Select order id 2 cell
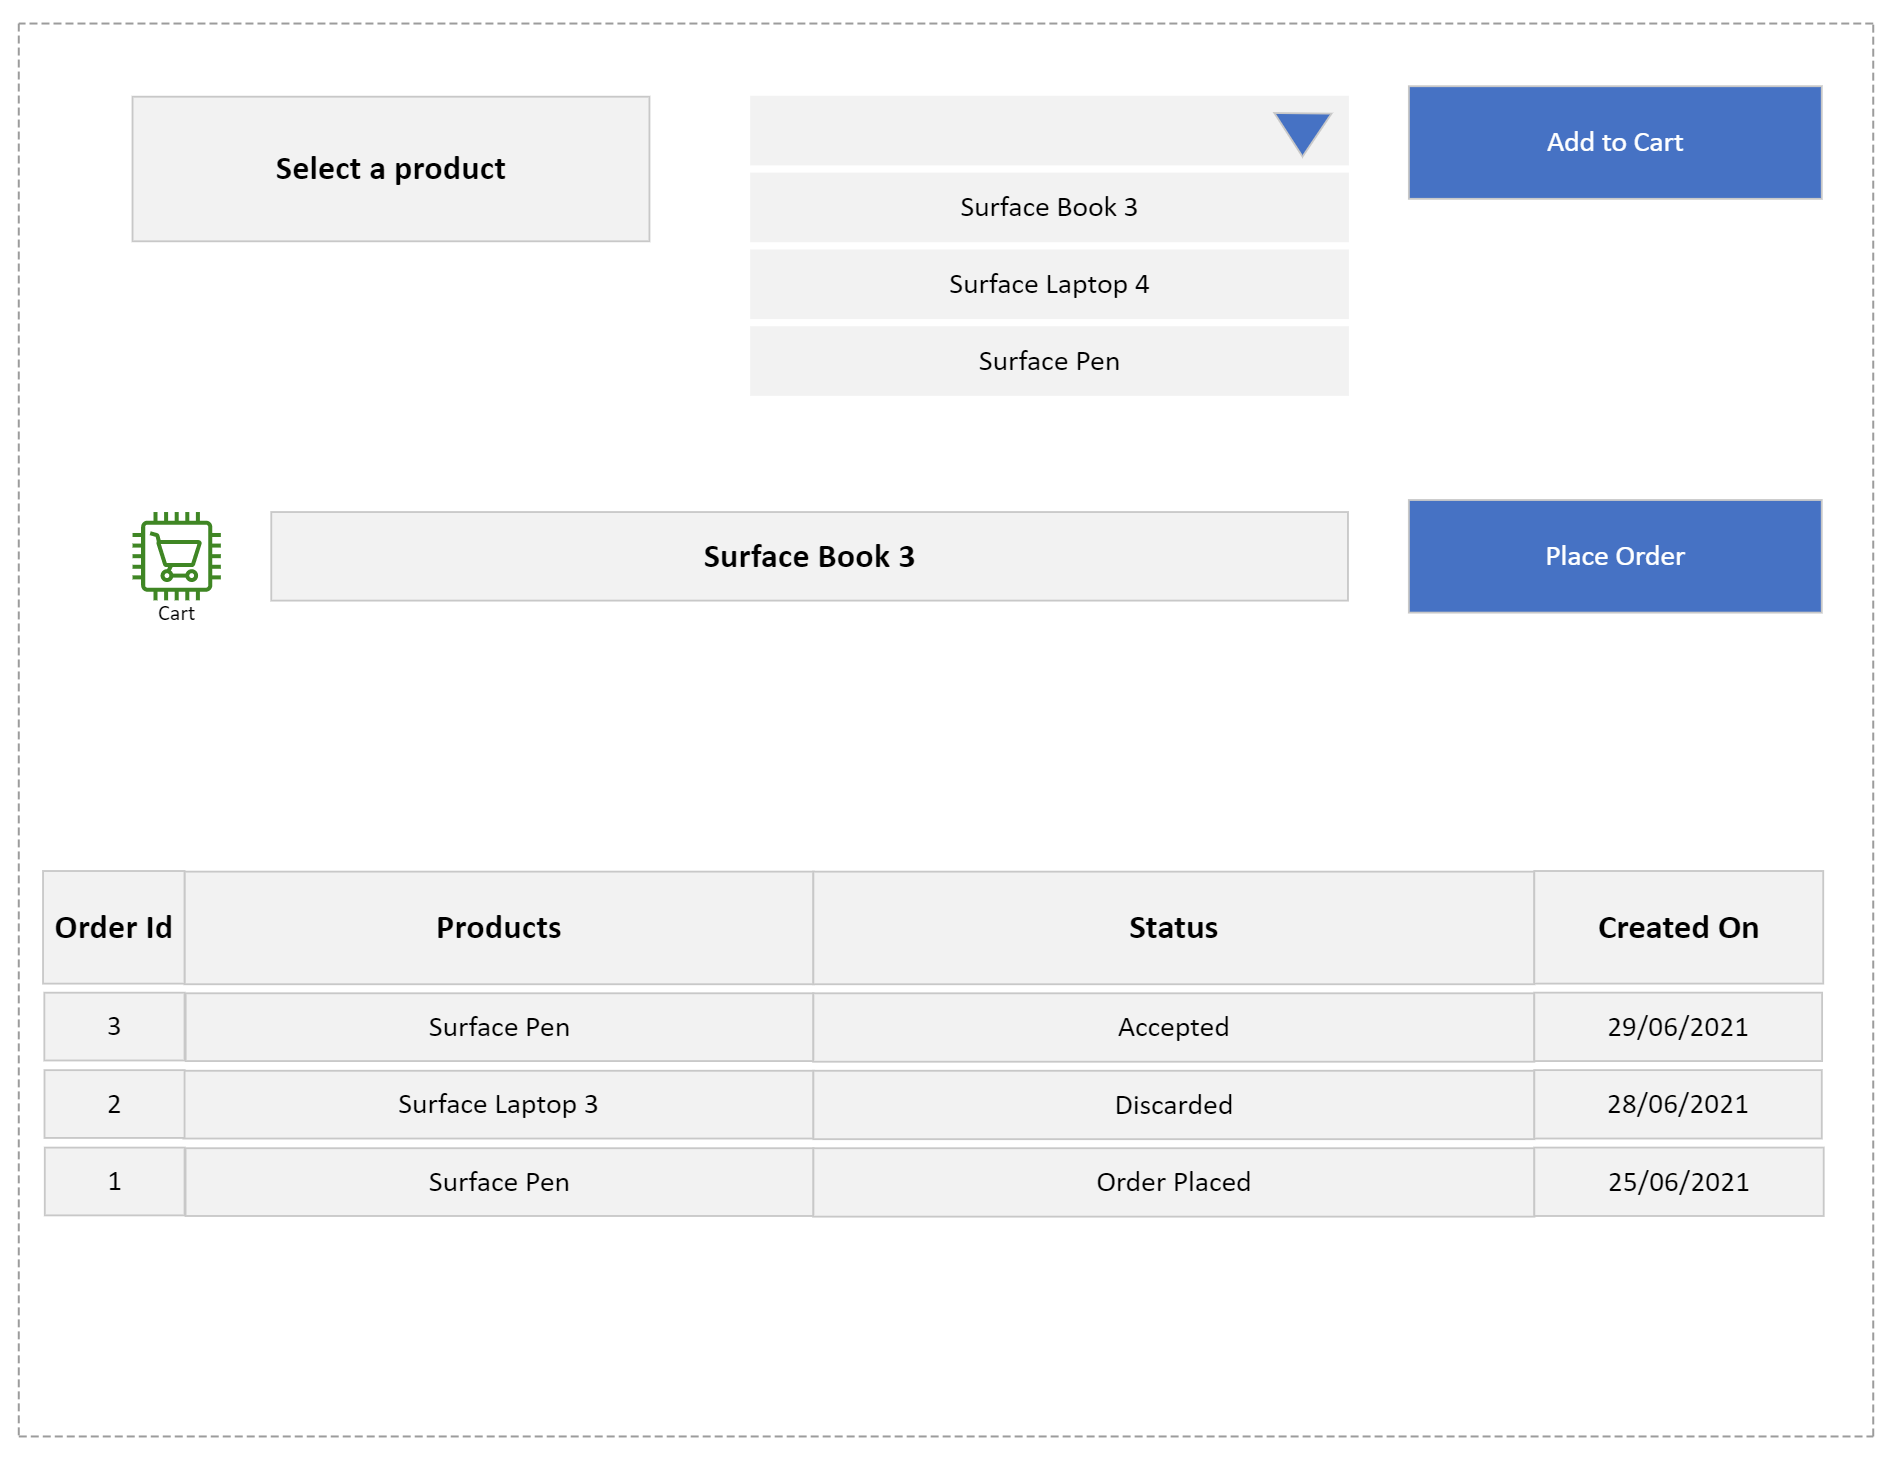This screenshot has height=1464, width=1891. 114,1104
